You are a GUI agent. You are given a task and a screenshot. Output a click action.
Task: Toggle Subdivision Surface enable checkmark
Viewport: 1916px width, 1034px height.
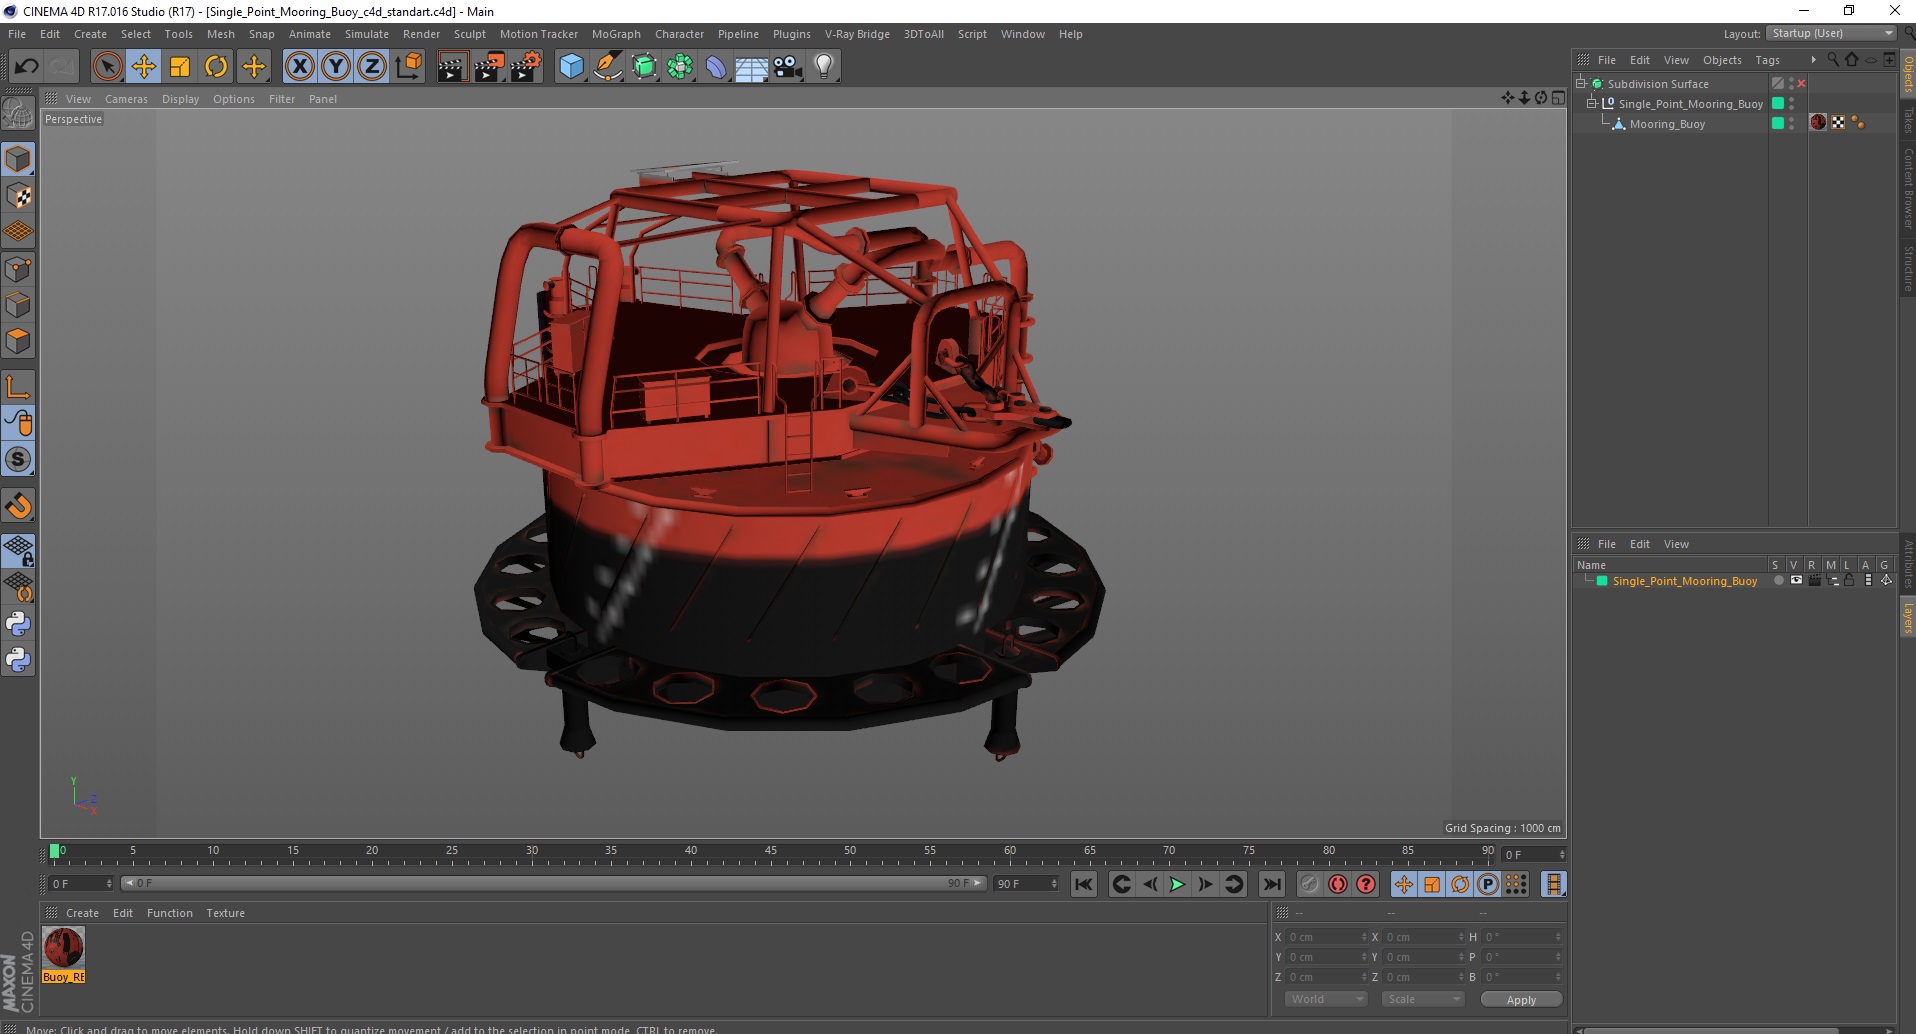pos(1801,84)
